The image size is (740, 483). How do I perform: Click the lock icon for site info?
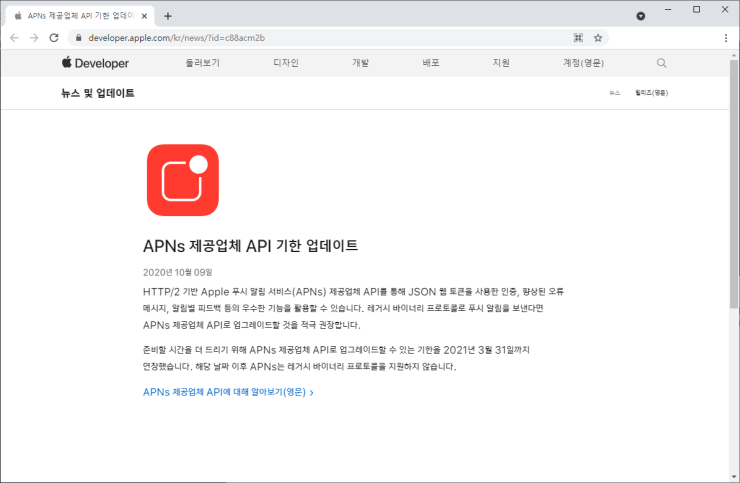78,37
